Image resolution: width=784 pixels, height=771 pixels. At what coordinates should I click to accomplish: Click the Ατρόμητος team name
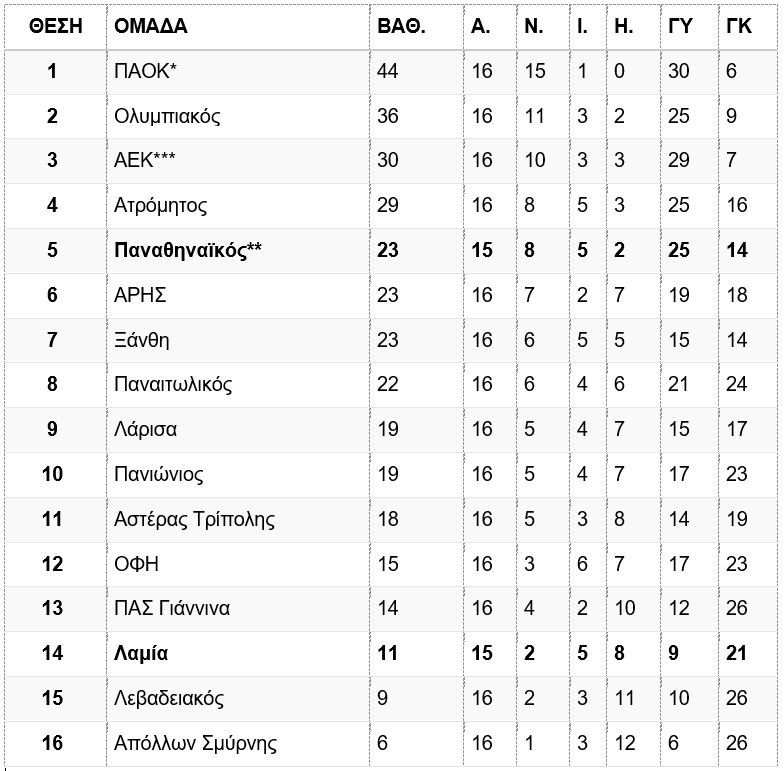coord(160,206)
